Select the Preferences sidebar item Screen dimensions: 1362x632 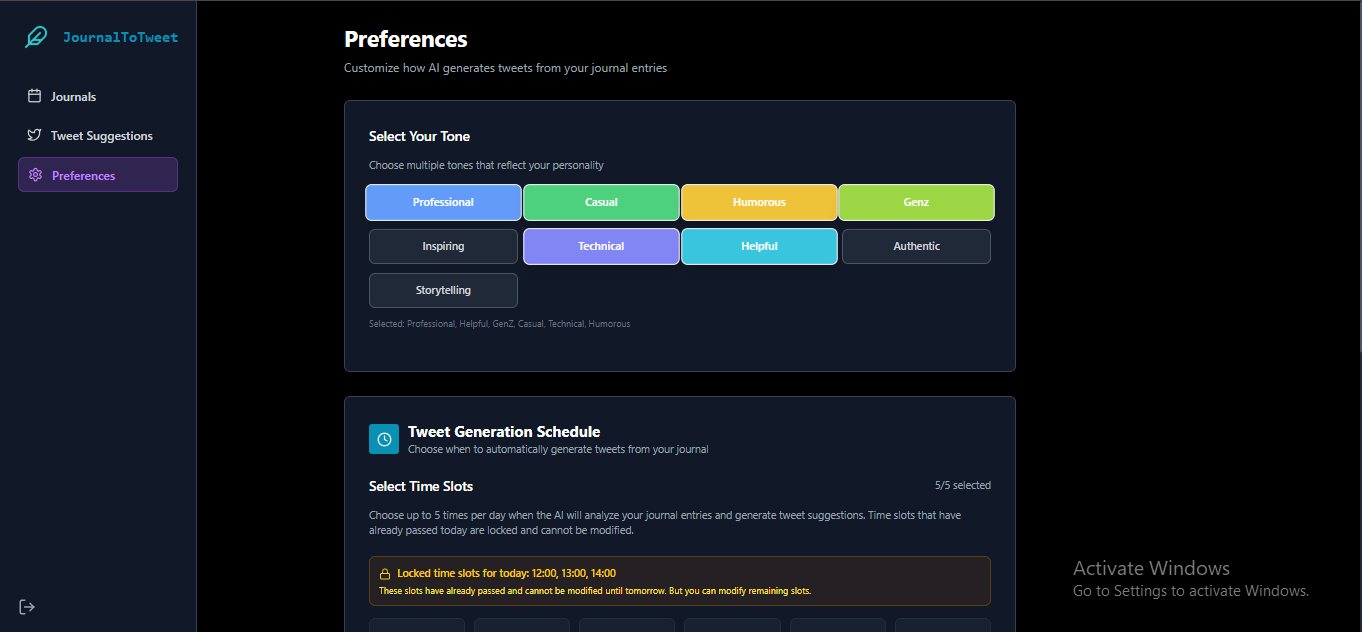(98, 174)
